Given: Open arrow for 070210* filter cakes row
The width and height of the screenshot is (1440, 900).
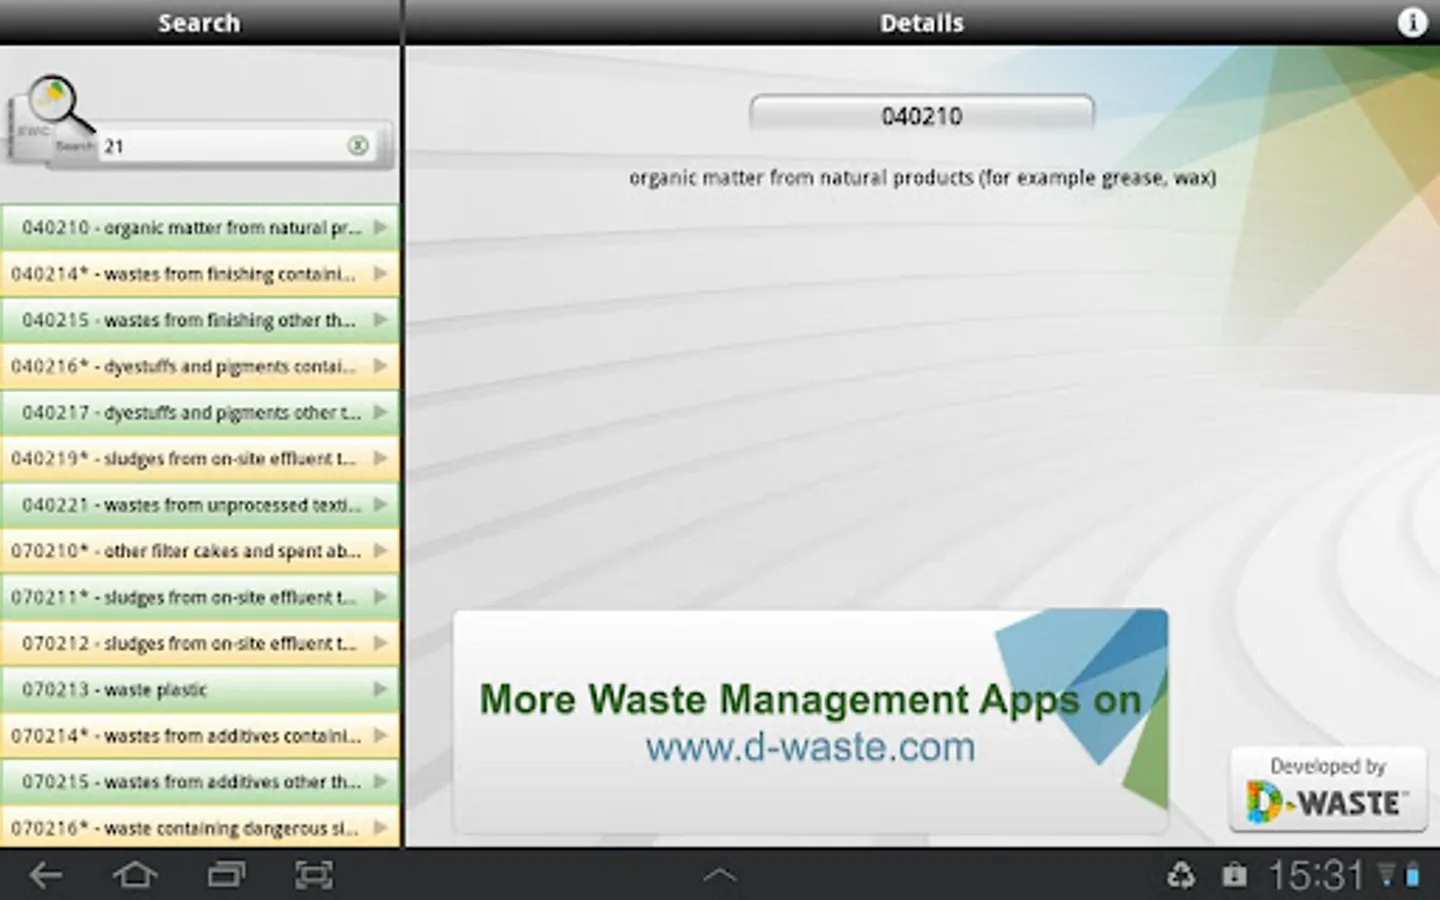Looking at the screenshot, I should pyautogui.click(x=380, y=551).
